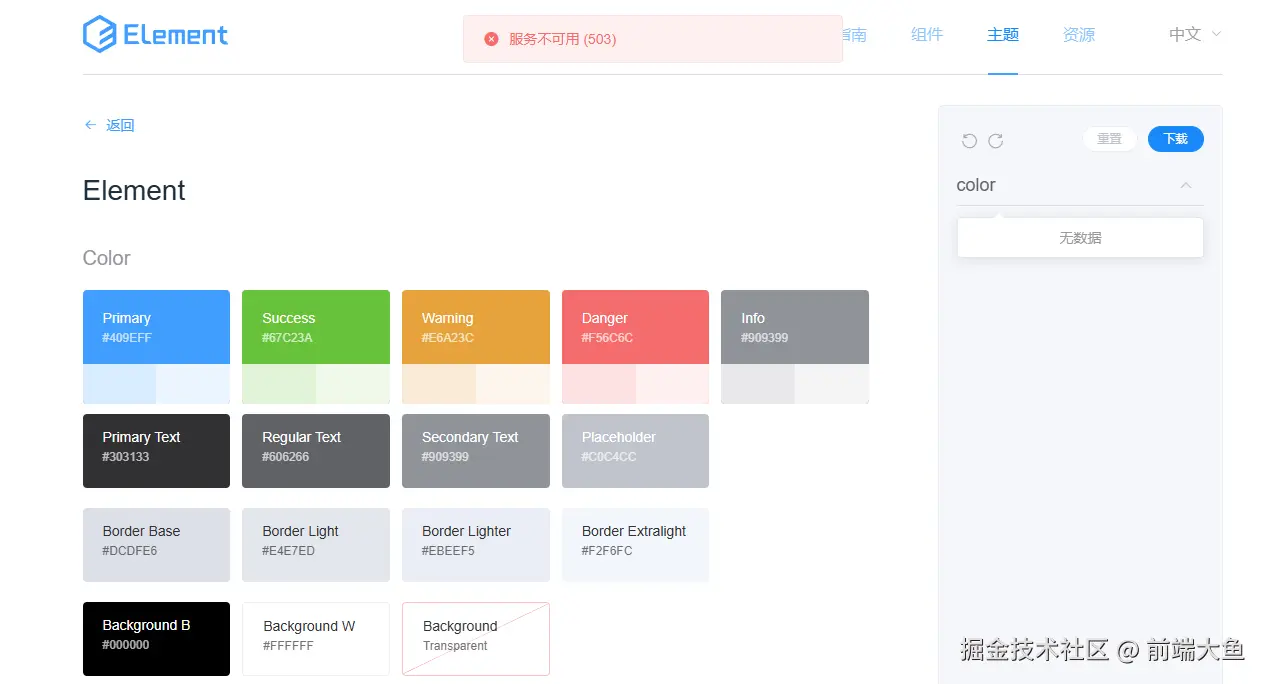The image size is (1266, 684).
Task: Click the back arrow icon beside 返回
Action: click(90, 125)
